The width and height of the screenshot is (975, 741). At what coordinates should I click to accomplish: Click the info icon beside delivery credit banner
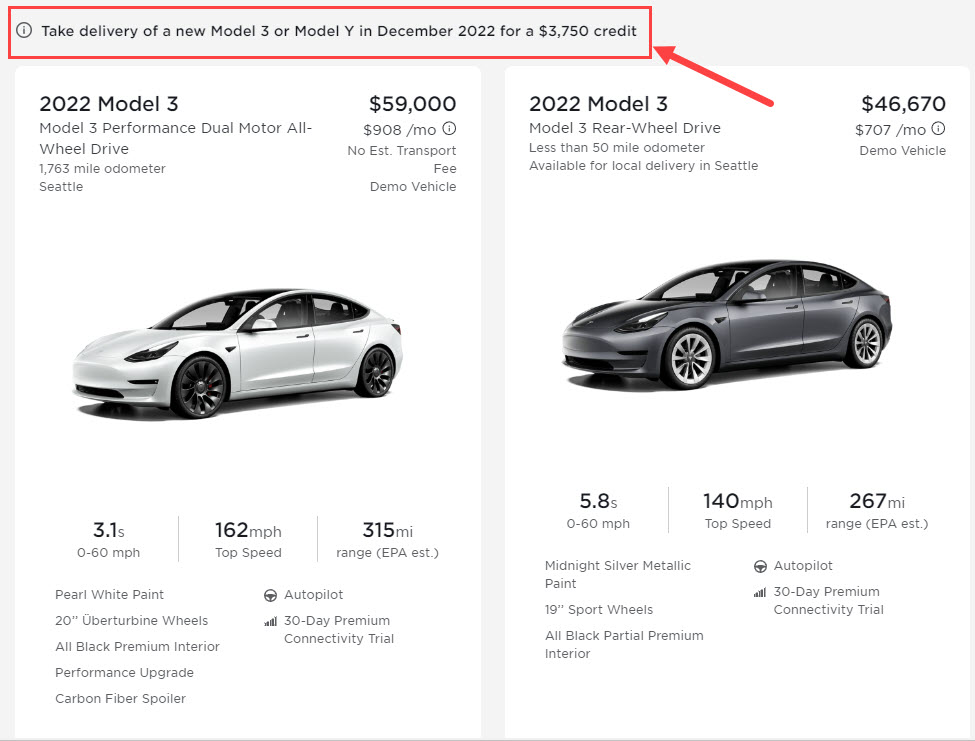click(25, 31)
